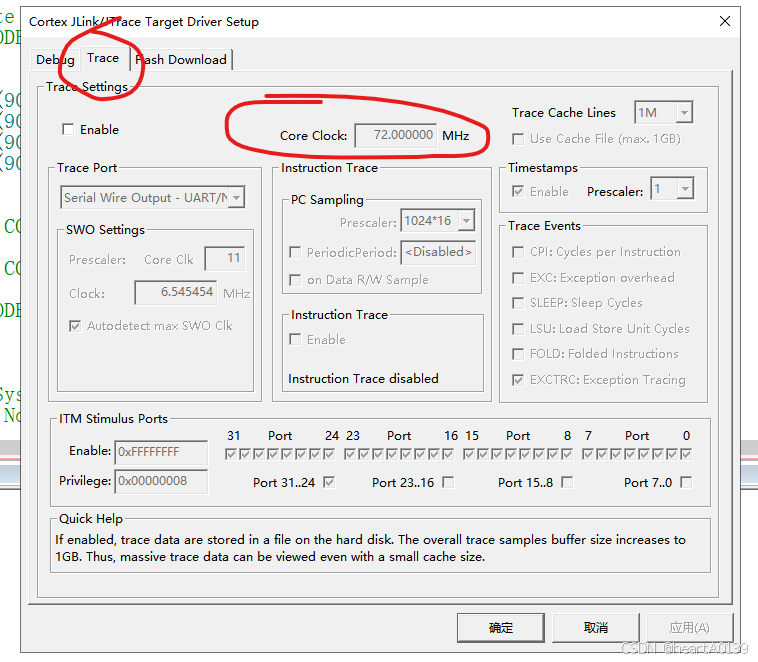The height and width of the screenshot is (662, 758).
Task: Select the Trace tab
Action: point(103,58)
